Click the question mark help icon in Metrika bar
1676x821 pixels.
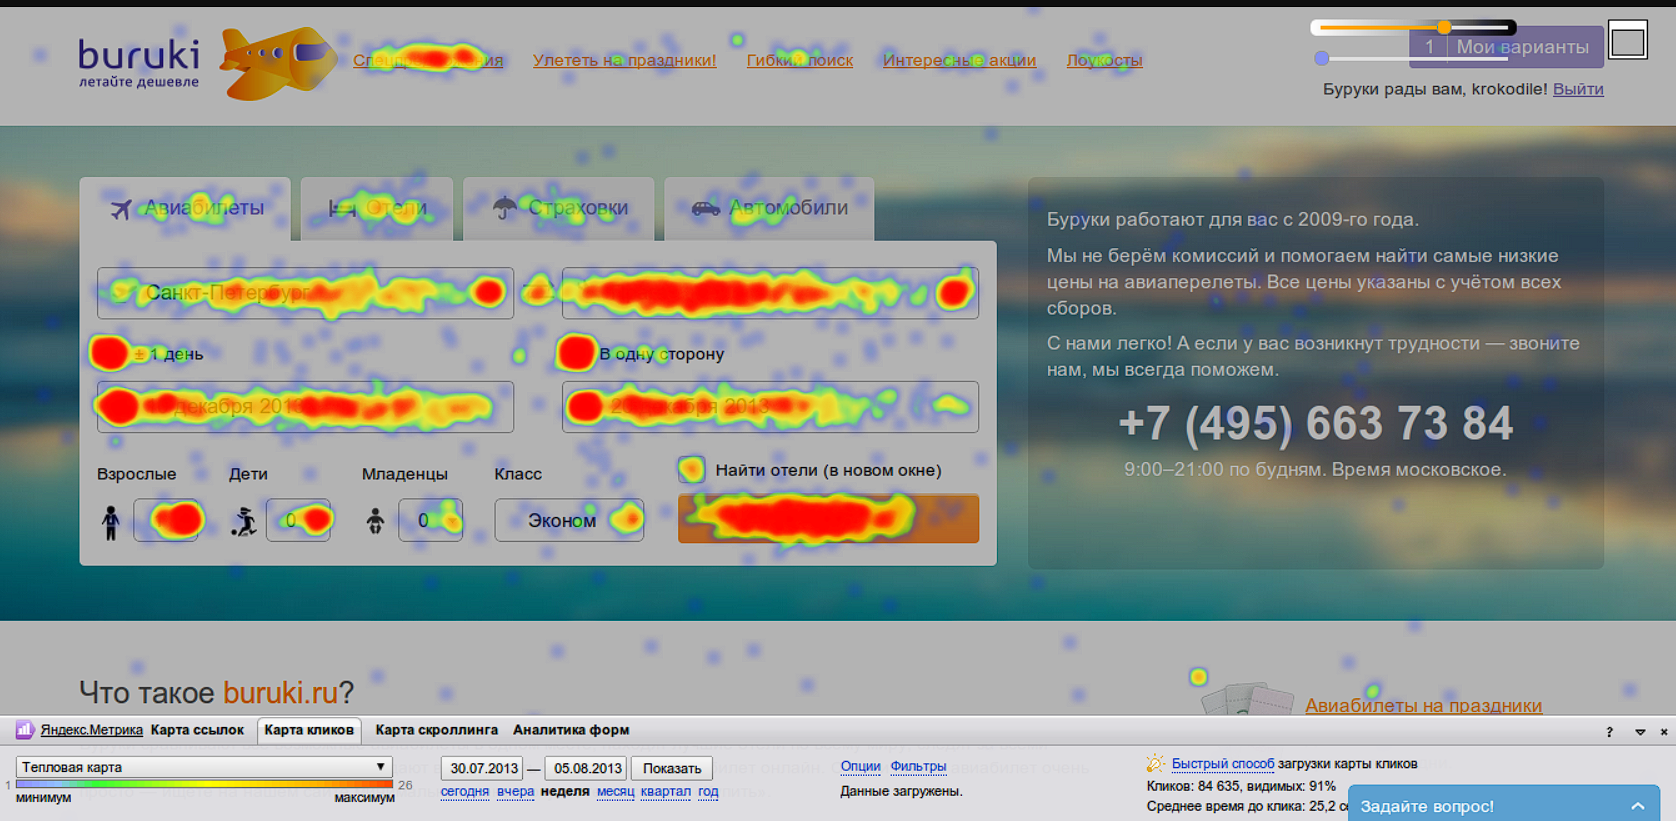point(1609,732)
